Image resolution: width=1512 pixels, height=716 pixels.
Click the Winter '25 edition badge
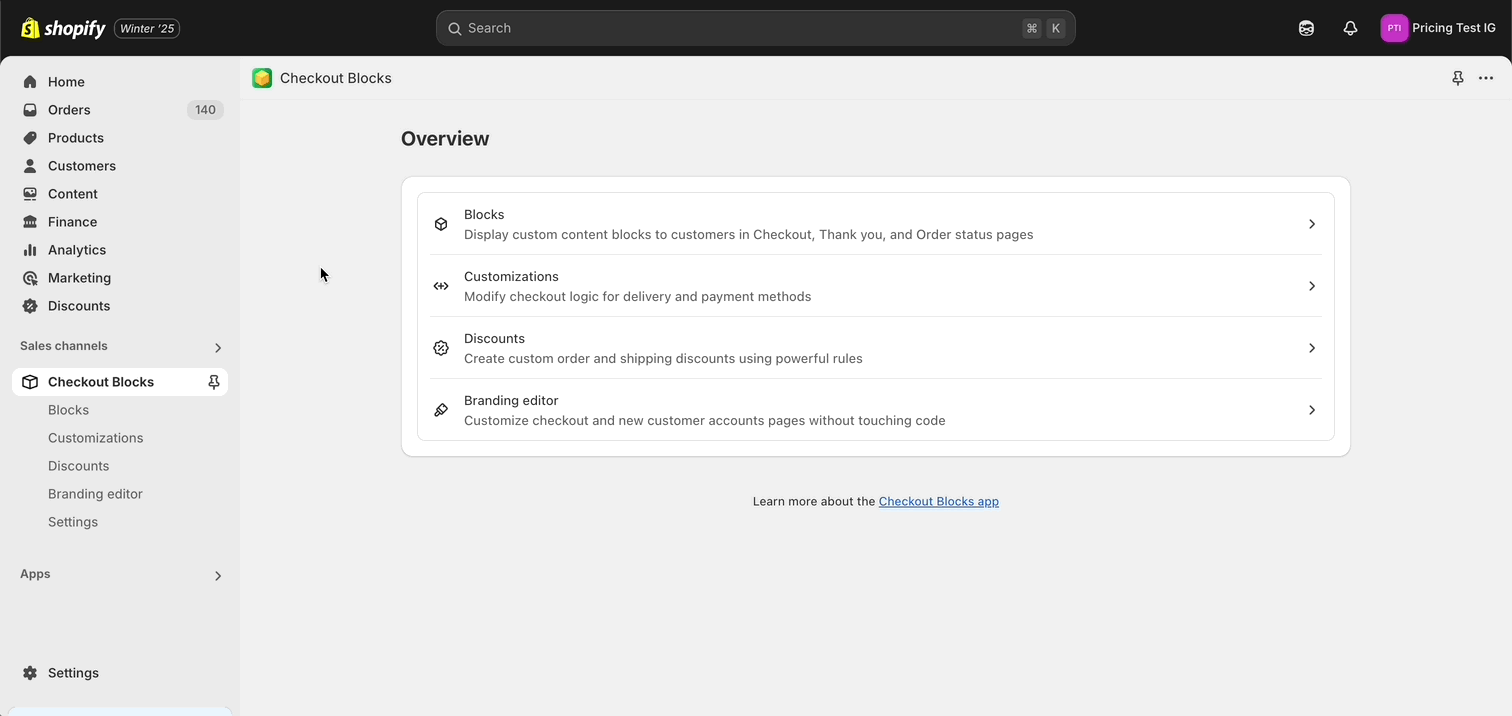tap(147, 28)
